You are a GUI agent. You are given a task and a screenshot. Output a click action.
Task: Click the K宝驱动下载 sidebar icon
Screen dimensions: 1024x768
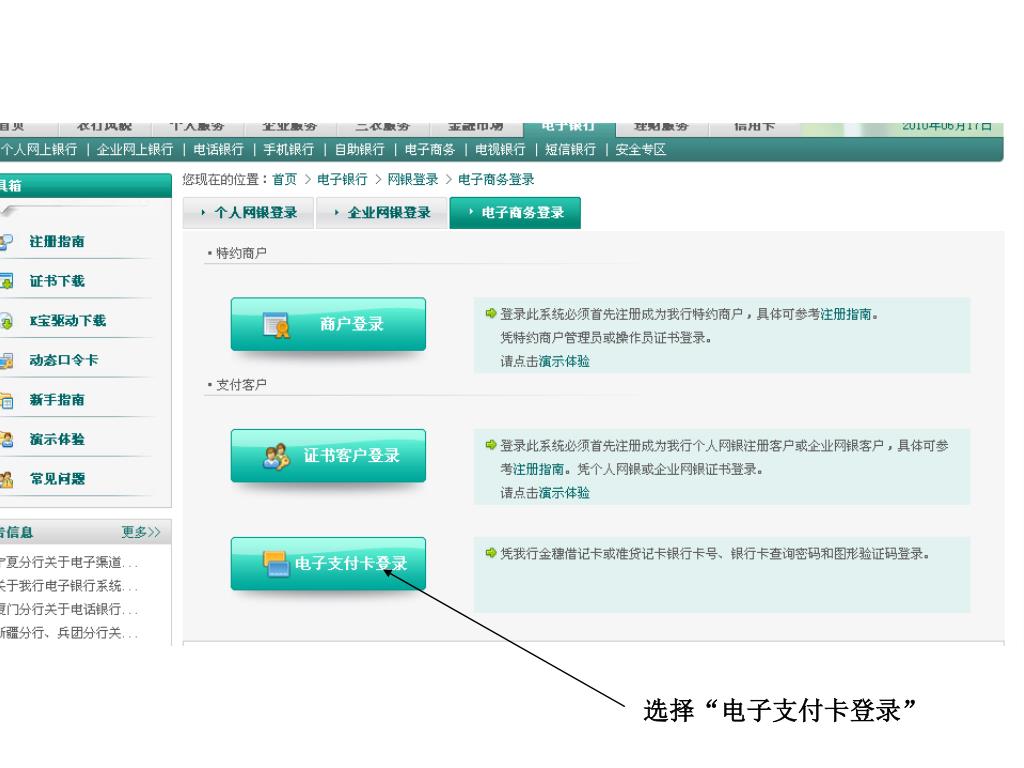7,321
